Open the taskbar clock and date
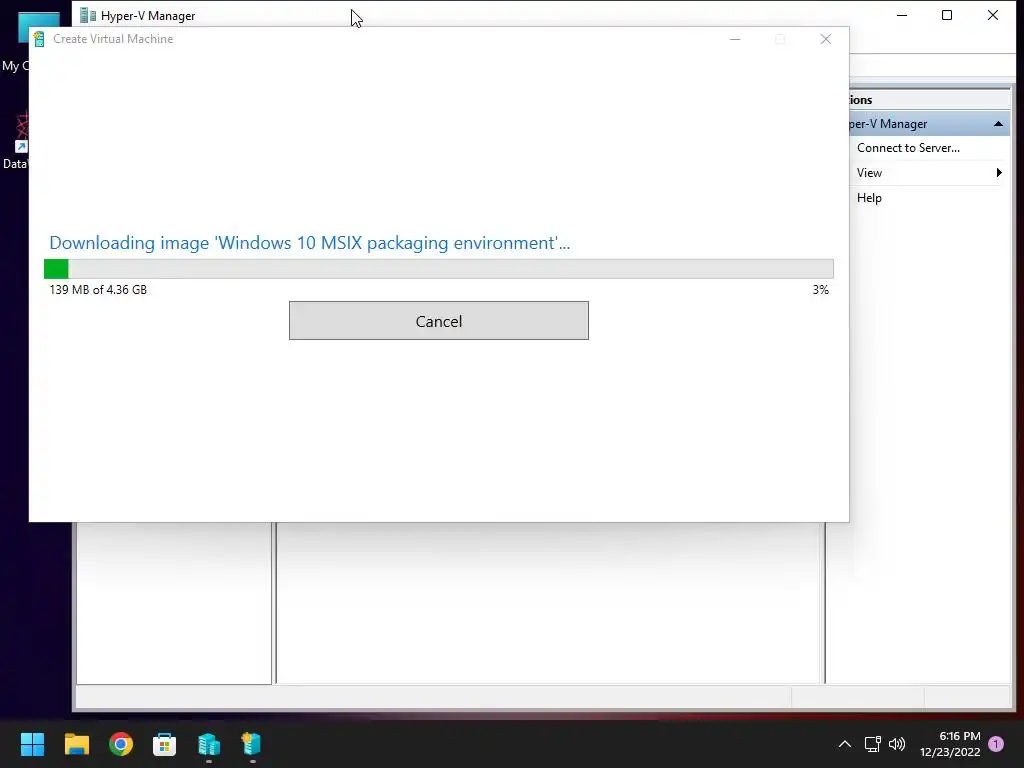Viewport: 1024px width, 768px height. 950,744
